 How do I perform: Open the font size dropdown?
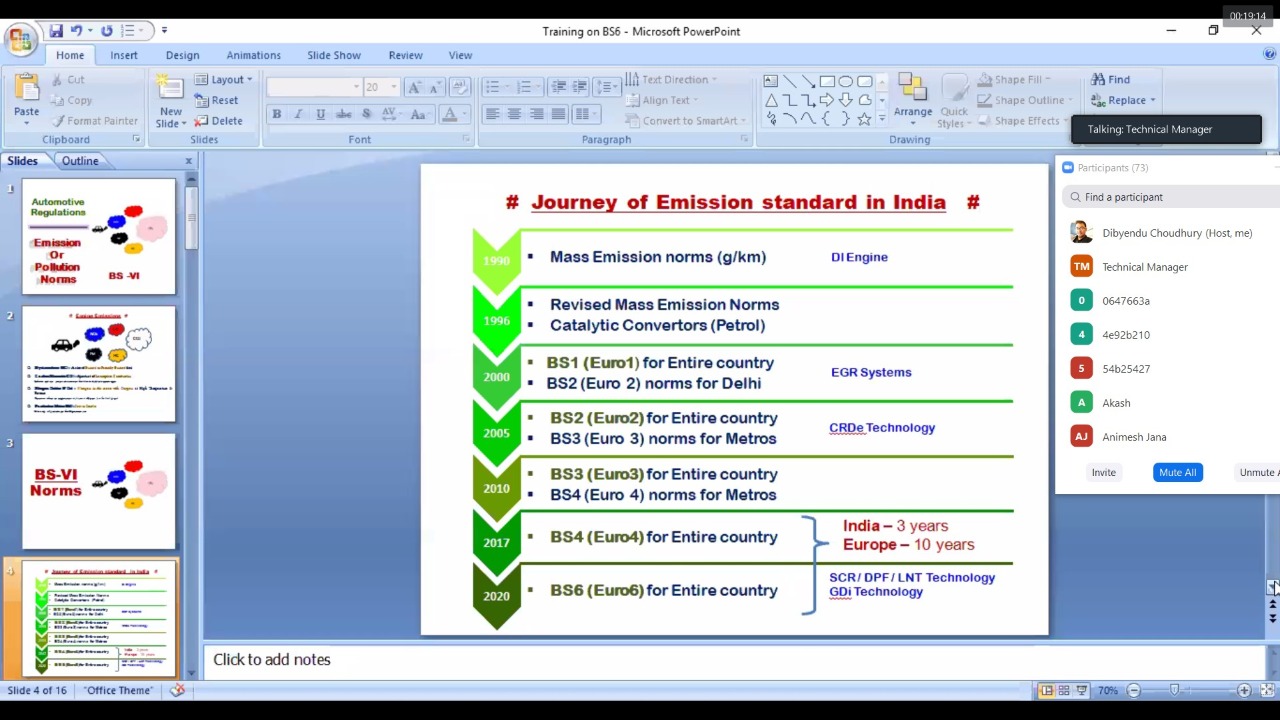click(393, 87)
